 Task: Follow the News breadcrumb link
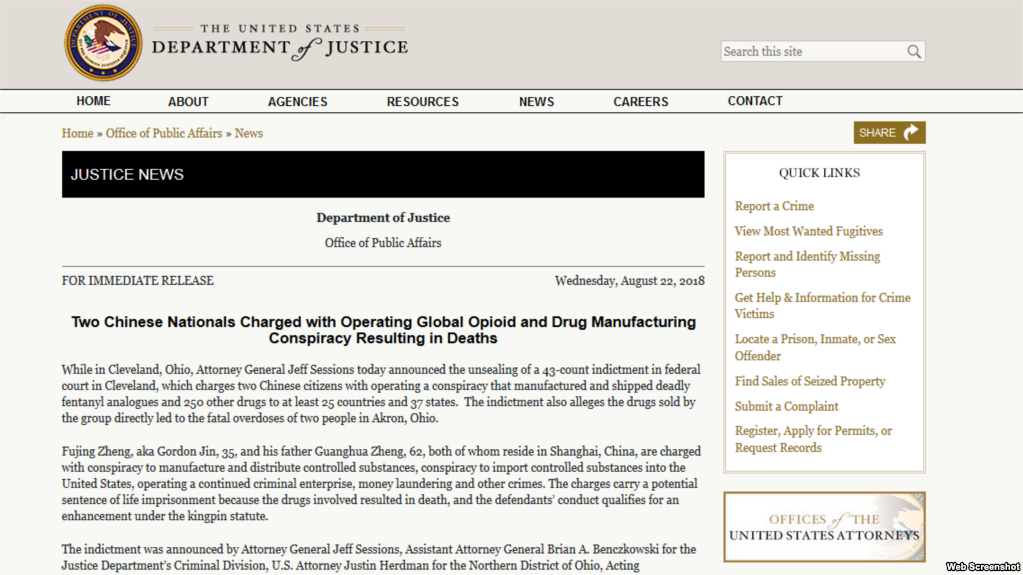[249, 133]
